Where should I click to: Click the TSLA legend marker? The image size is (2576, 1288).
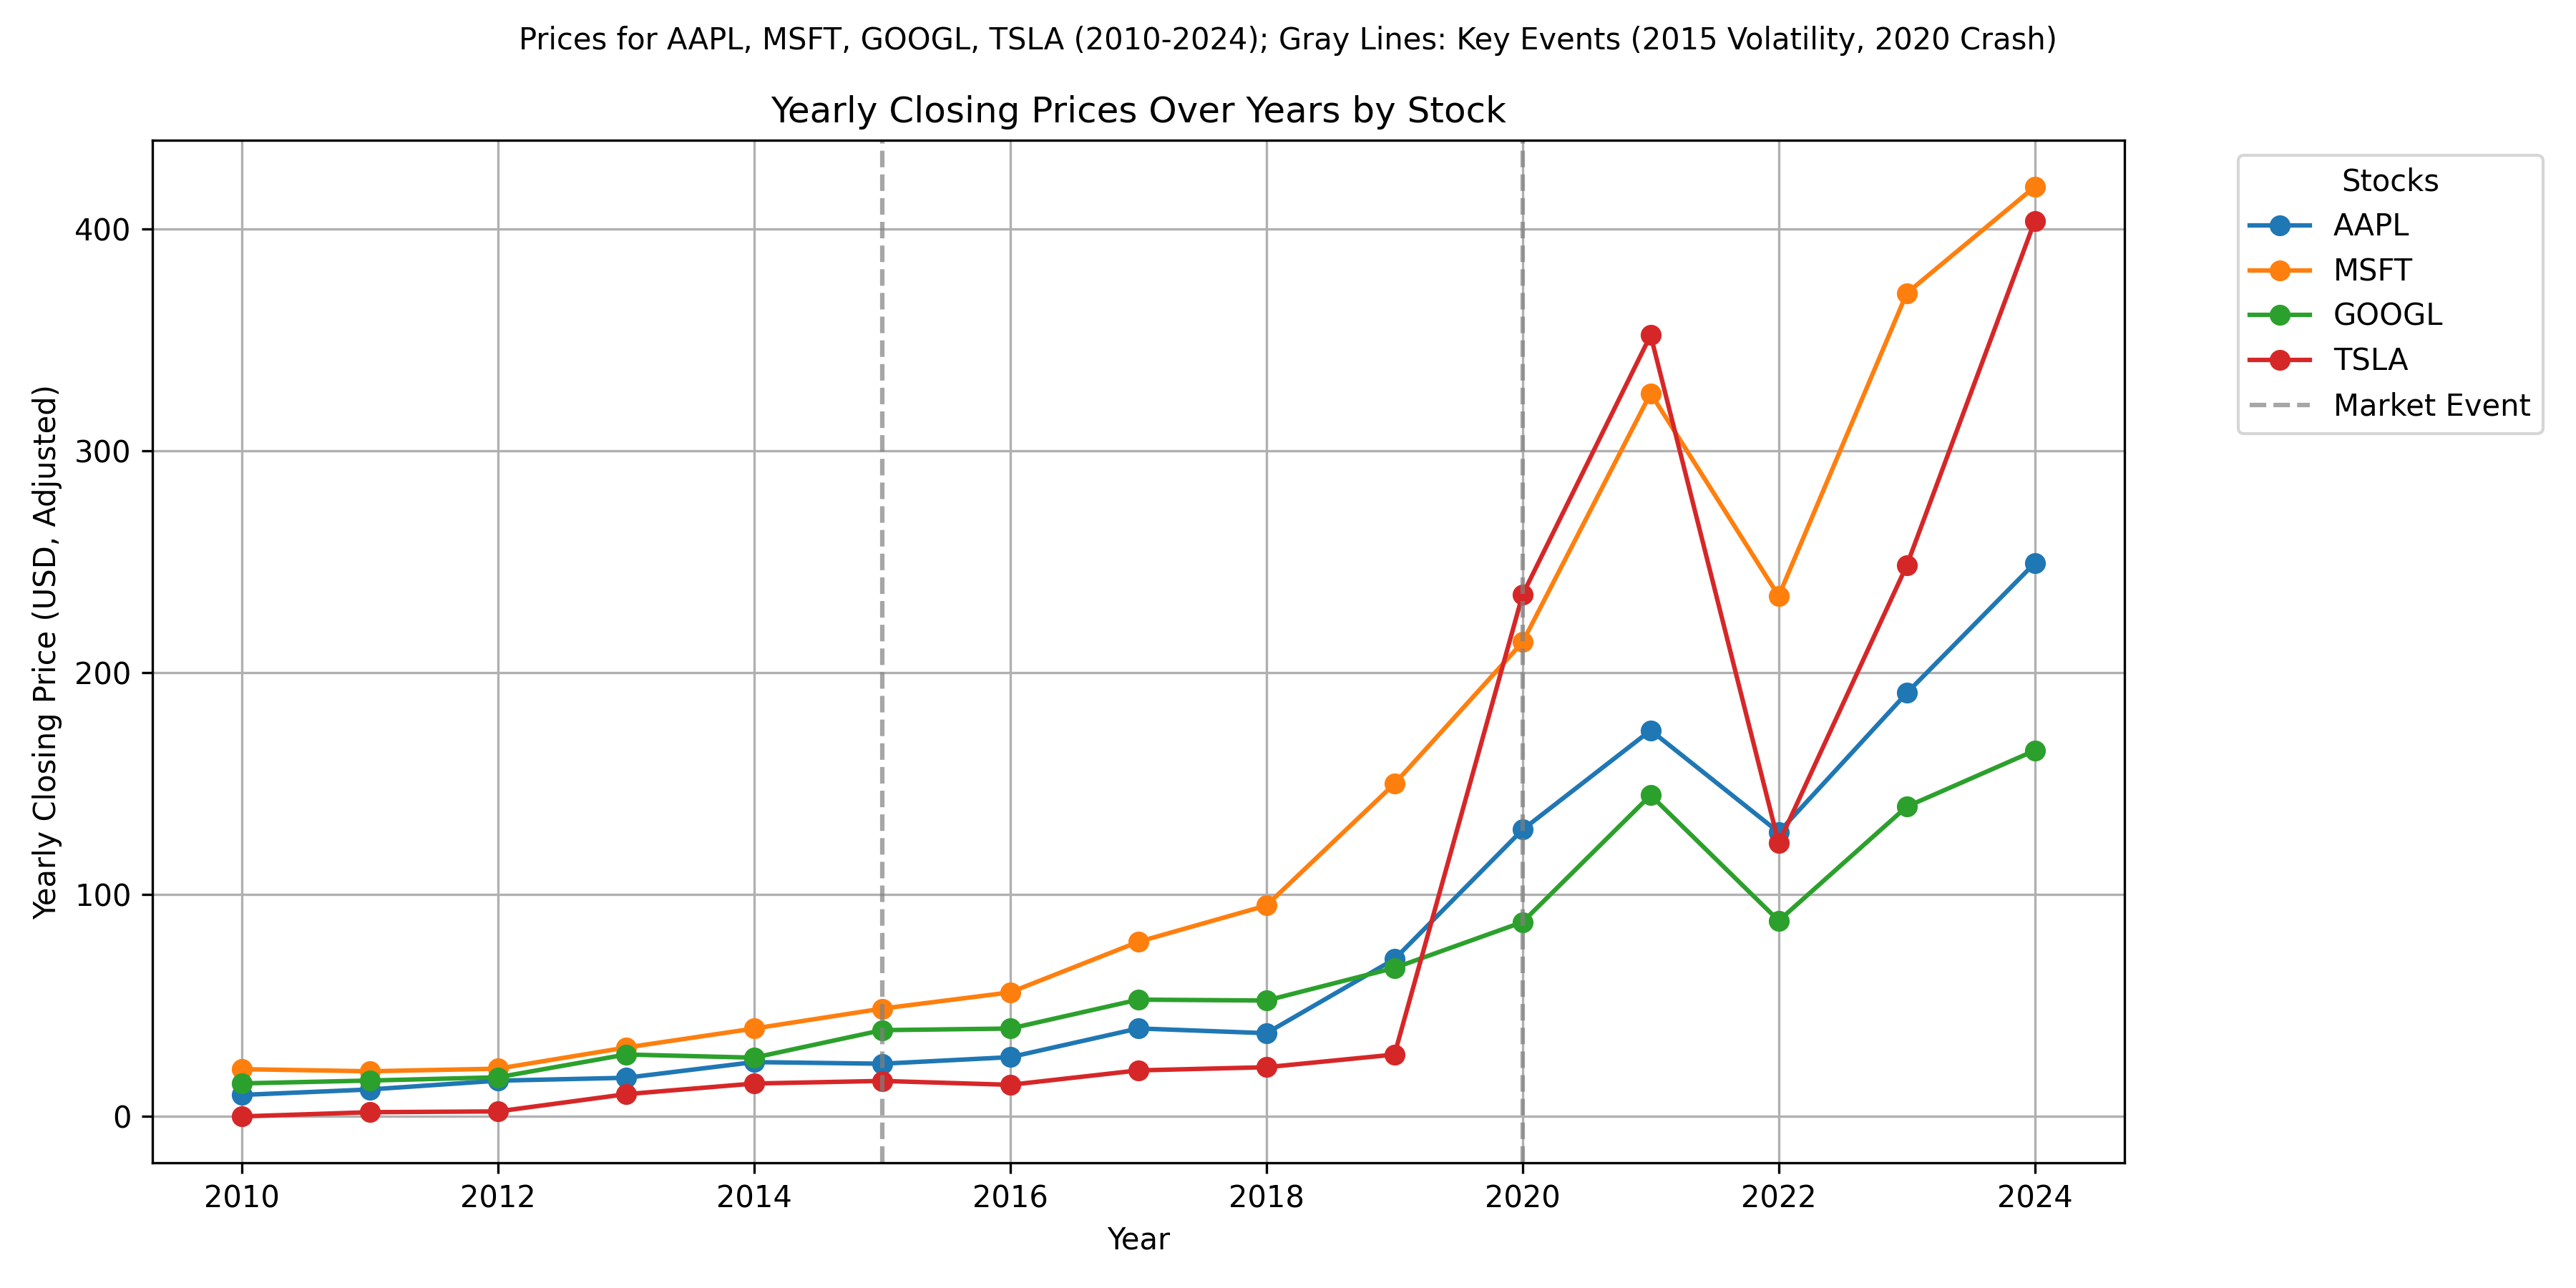pyautogui.click(x=2280, y=360)
